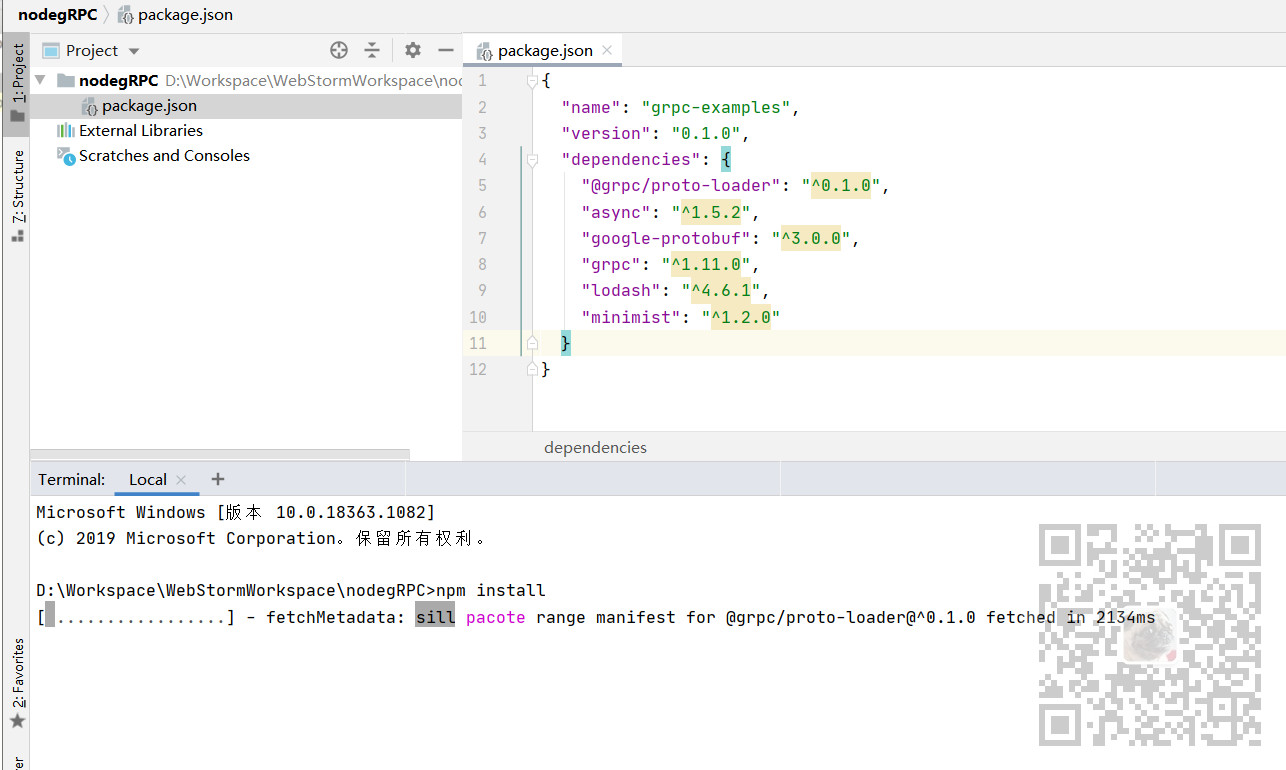Click nodegRPC breadcrumb in navigation bar
The image size is (1286, 770).
pos(57,15)
